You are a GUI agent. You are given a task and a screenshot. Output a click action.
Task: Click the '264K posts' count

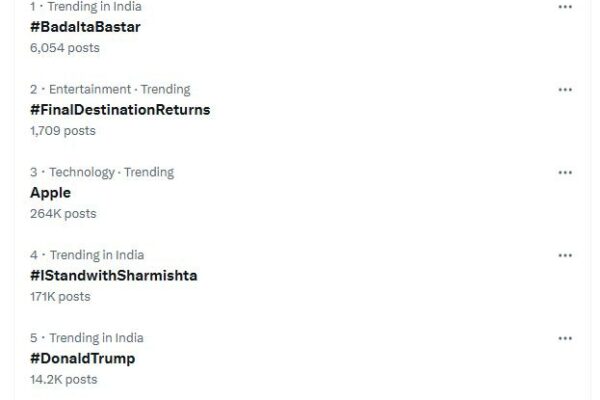tap(63, 214)
